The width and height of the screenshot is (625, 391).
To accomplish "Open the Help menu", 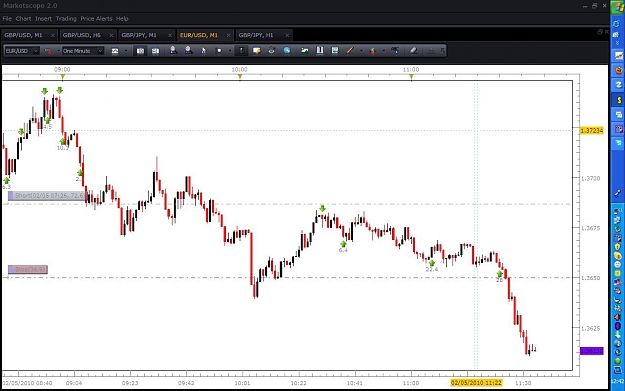I will 122,19.
